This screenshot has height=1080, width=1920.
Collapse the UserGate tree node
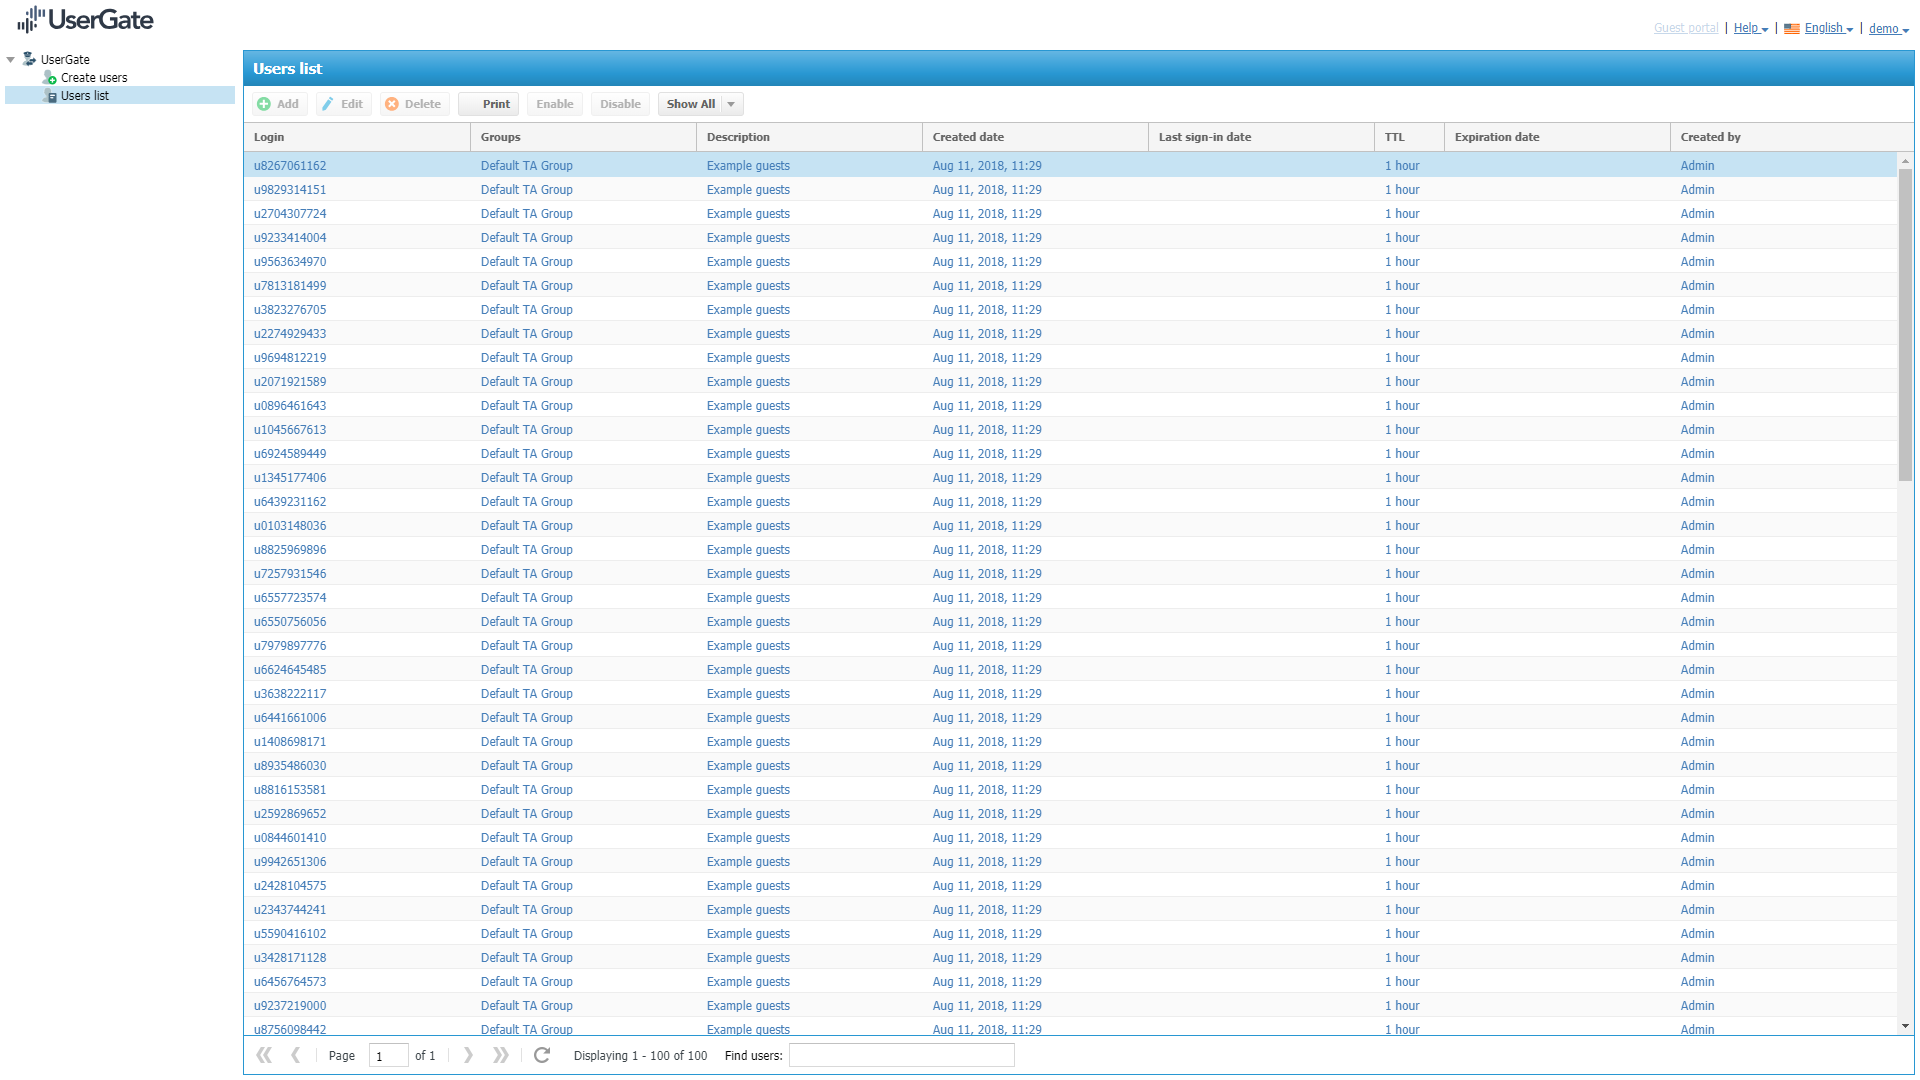point(11,60)
